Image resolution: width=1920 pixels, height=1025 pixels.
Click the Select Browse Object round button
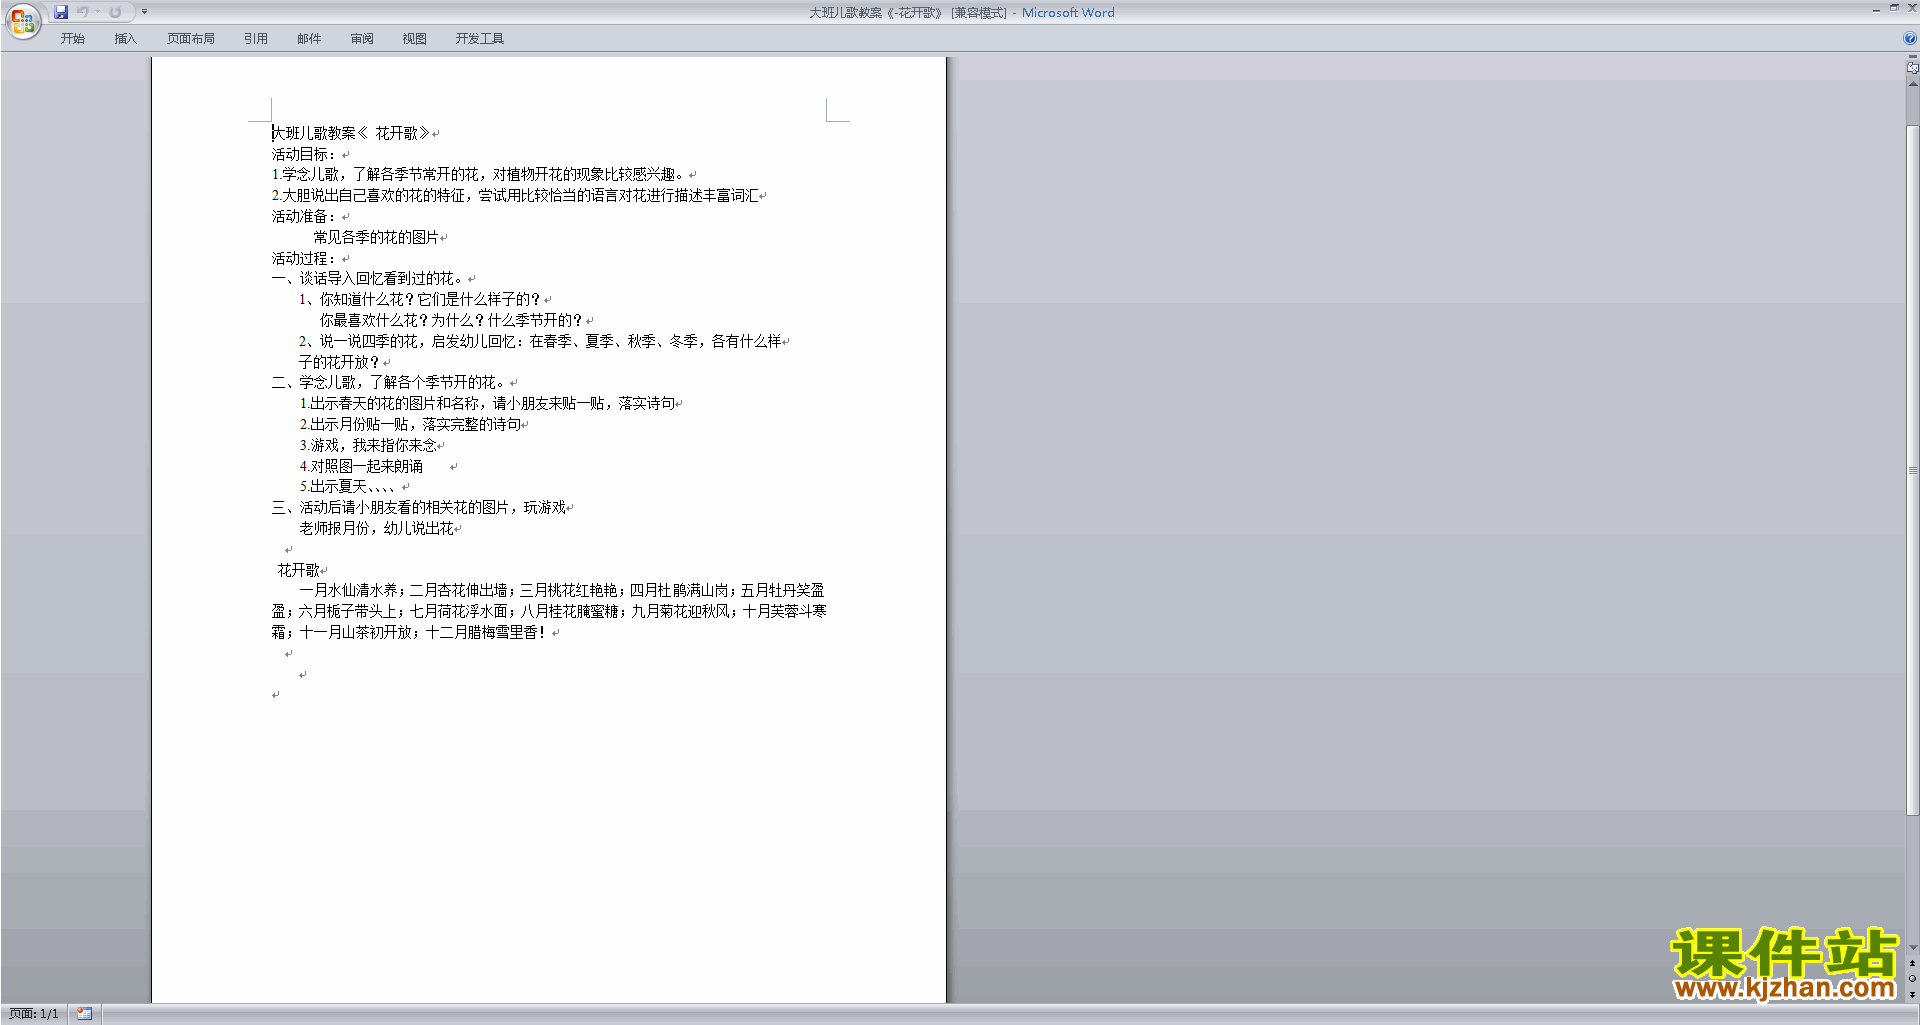(x=1913, y=979)
